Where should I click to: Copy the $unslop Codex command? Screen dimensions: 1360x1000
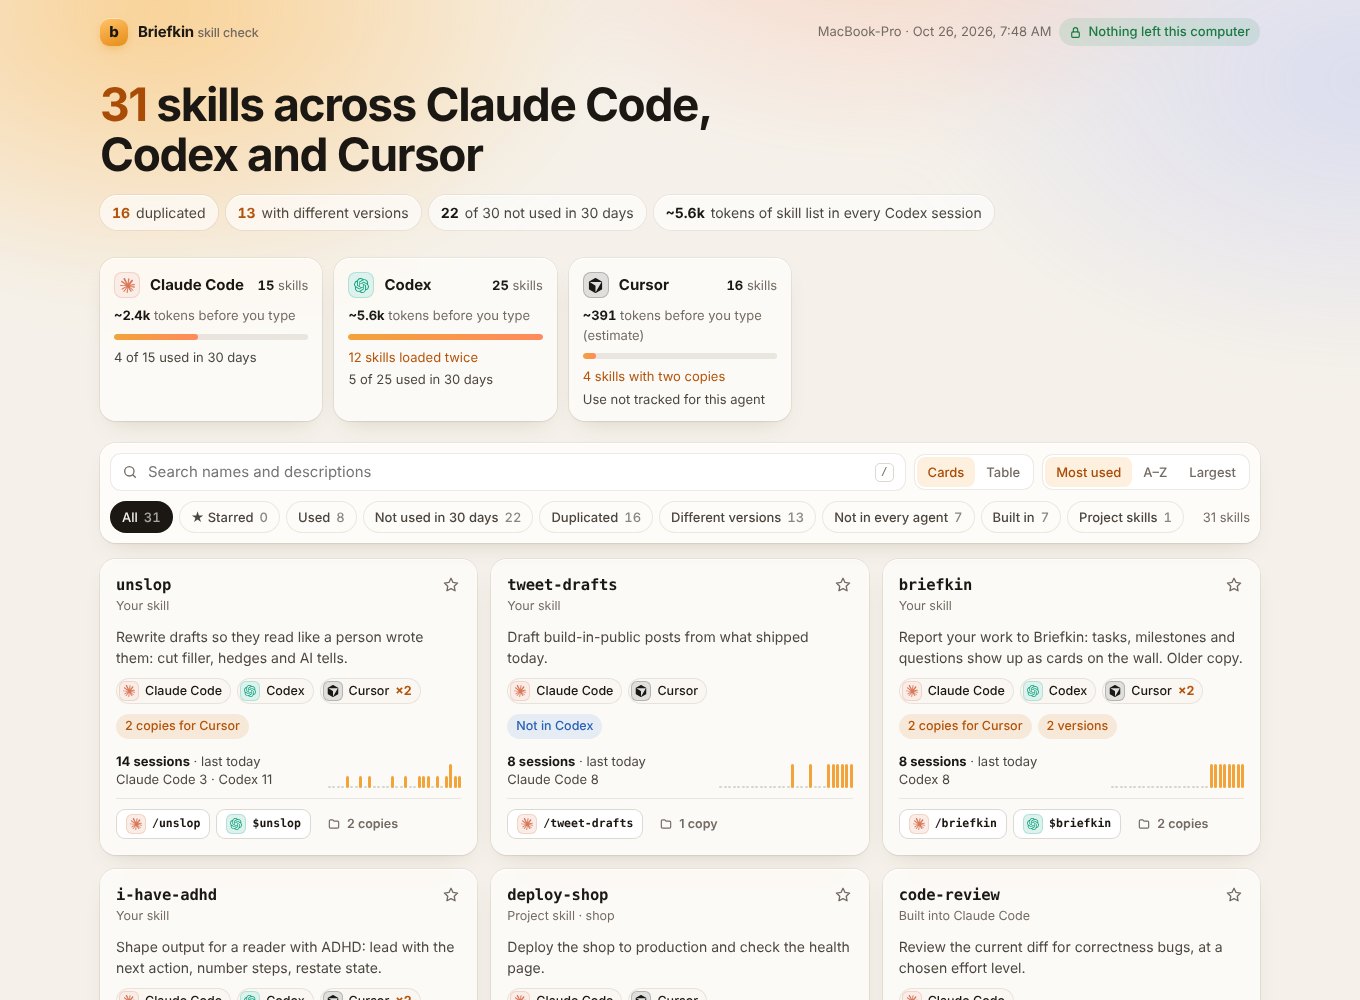pos(264,824)
